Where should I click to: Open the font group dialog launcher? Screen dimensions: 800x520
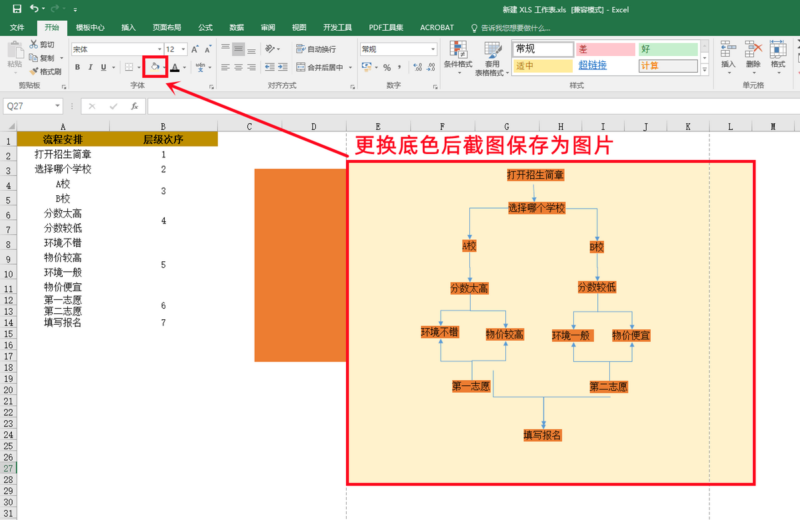click(x=211, y=87)
